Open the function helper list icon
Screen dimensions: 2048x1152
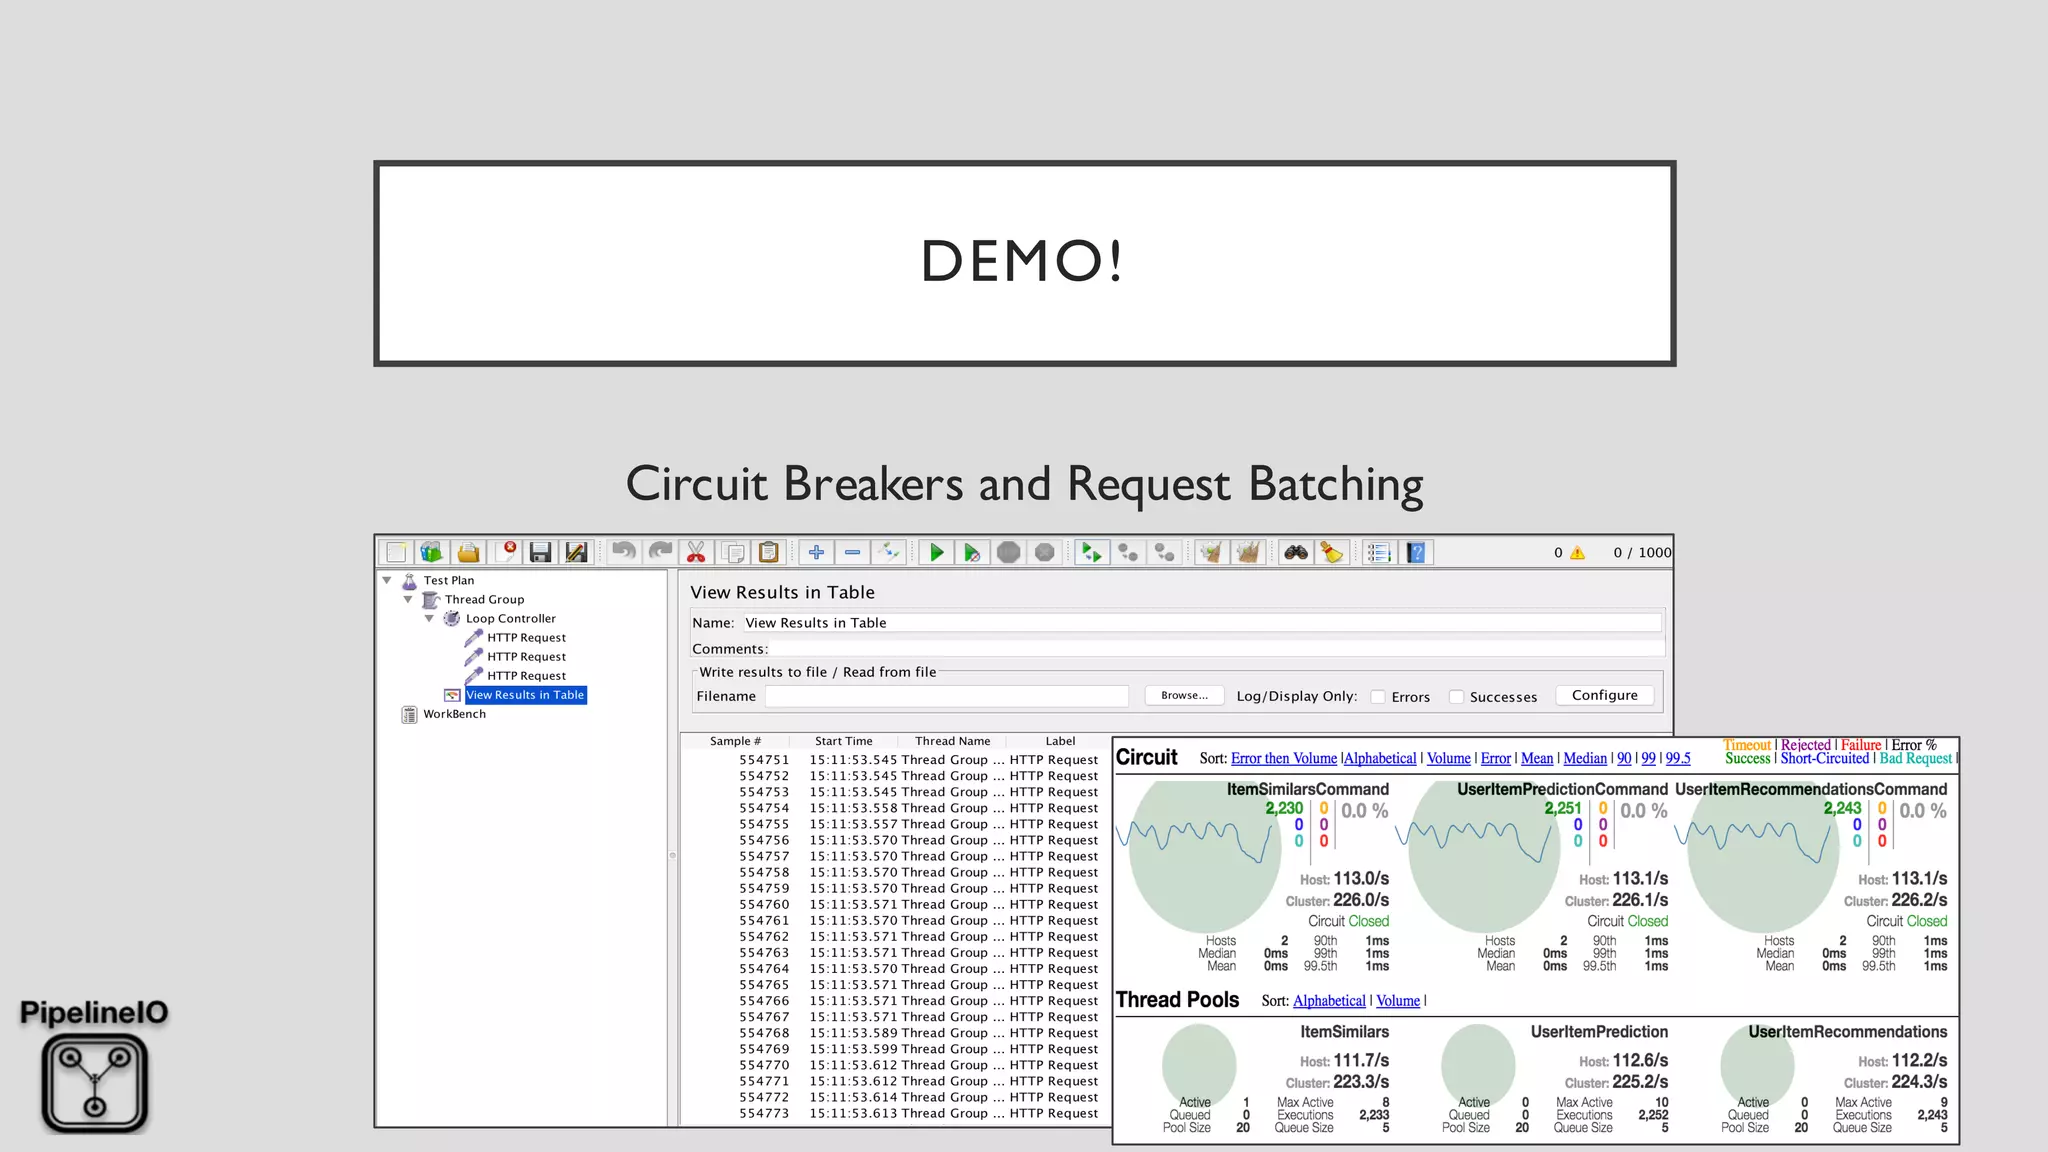[x=1380, y=552]
